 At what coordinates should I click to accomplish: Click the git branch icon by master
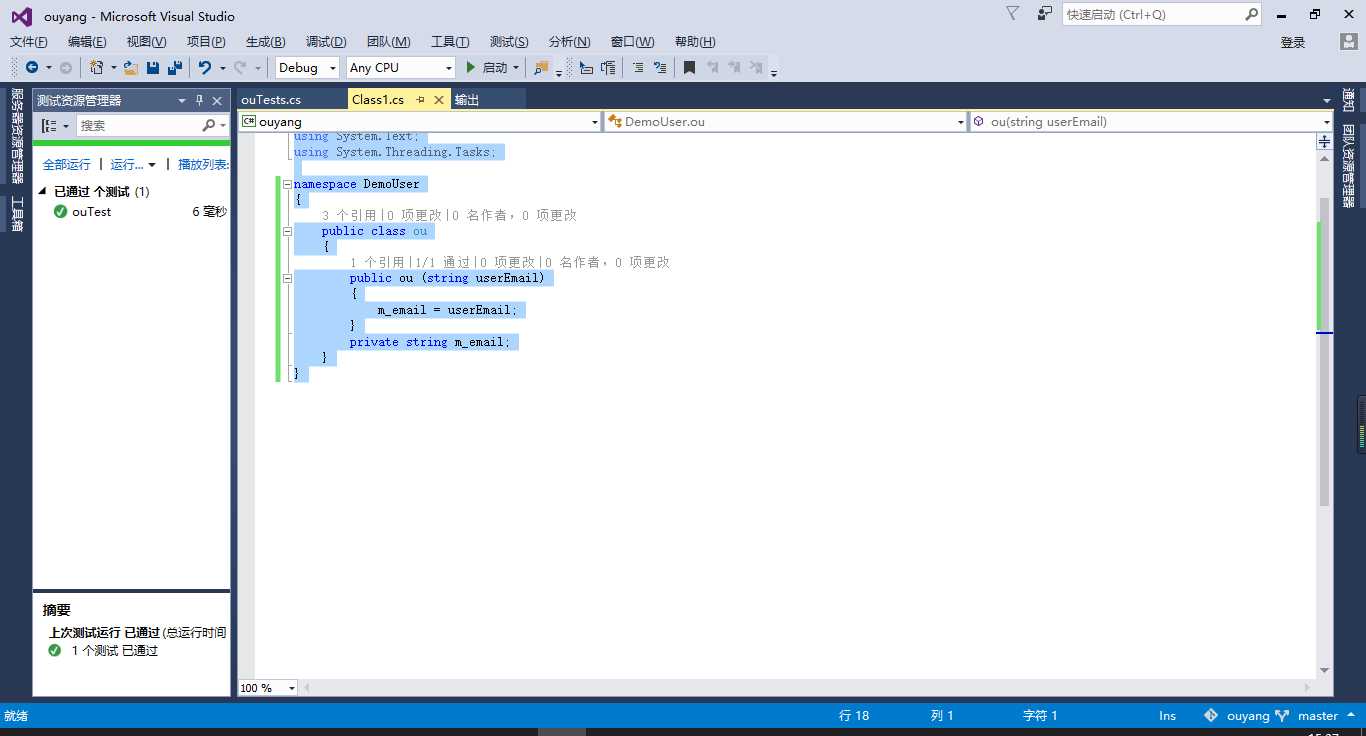coord(1282,716)
